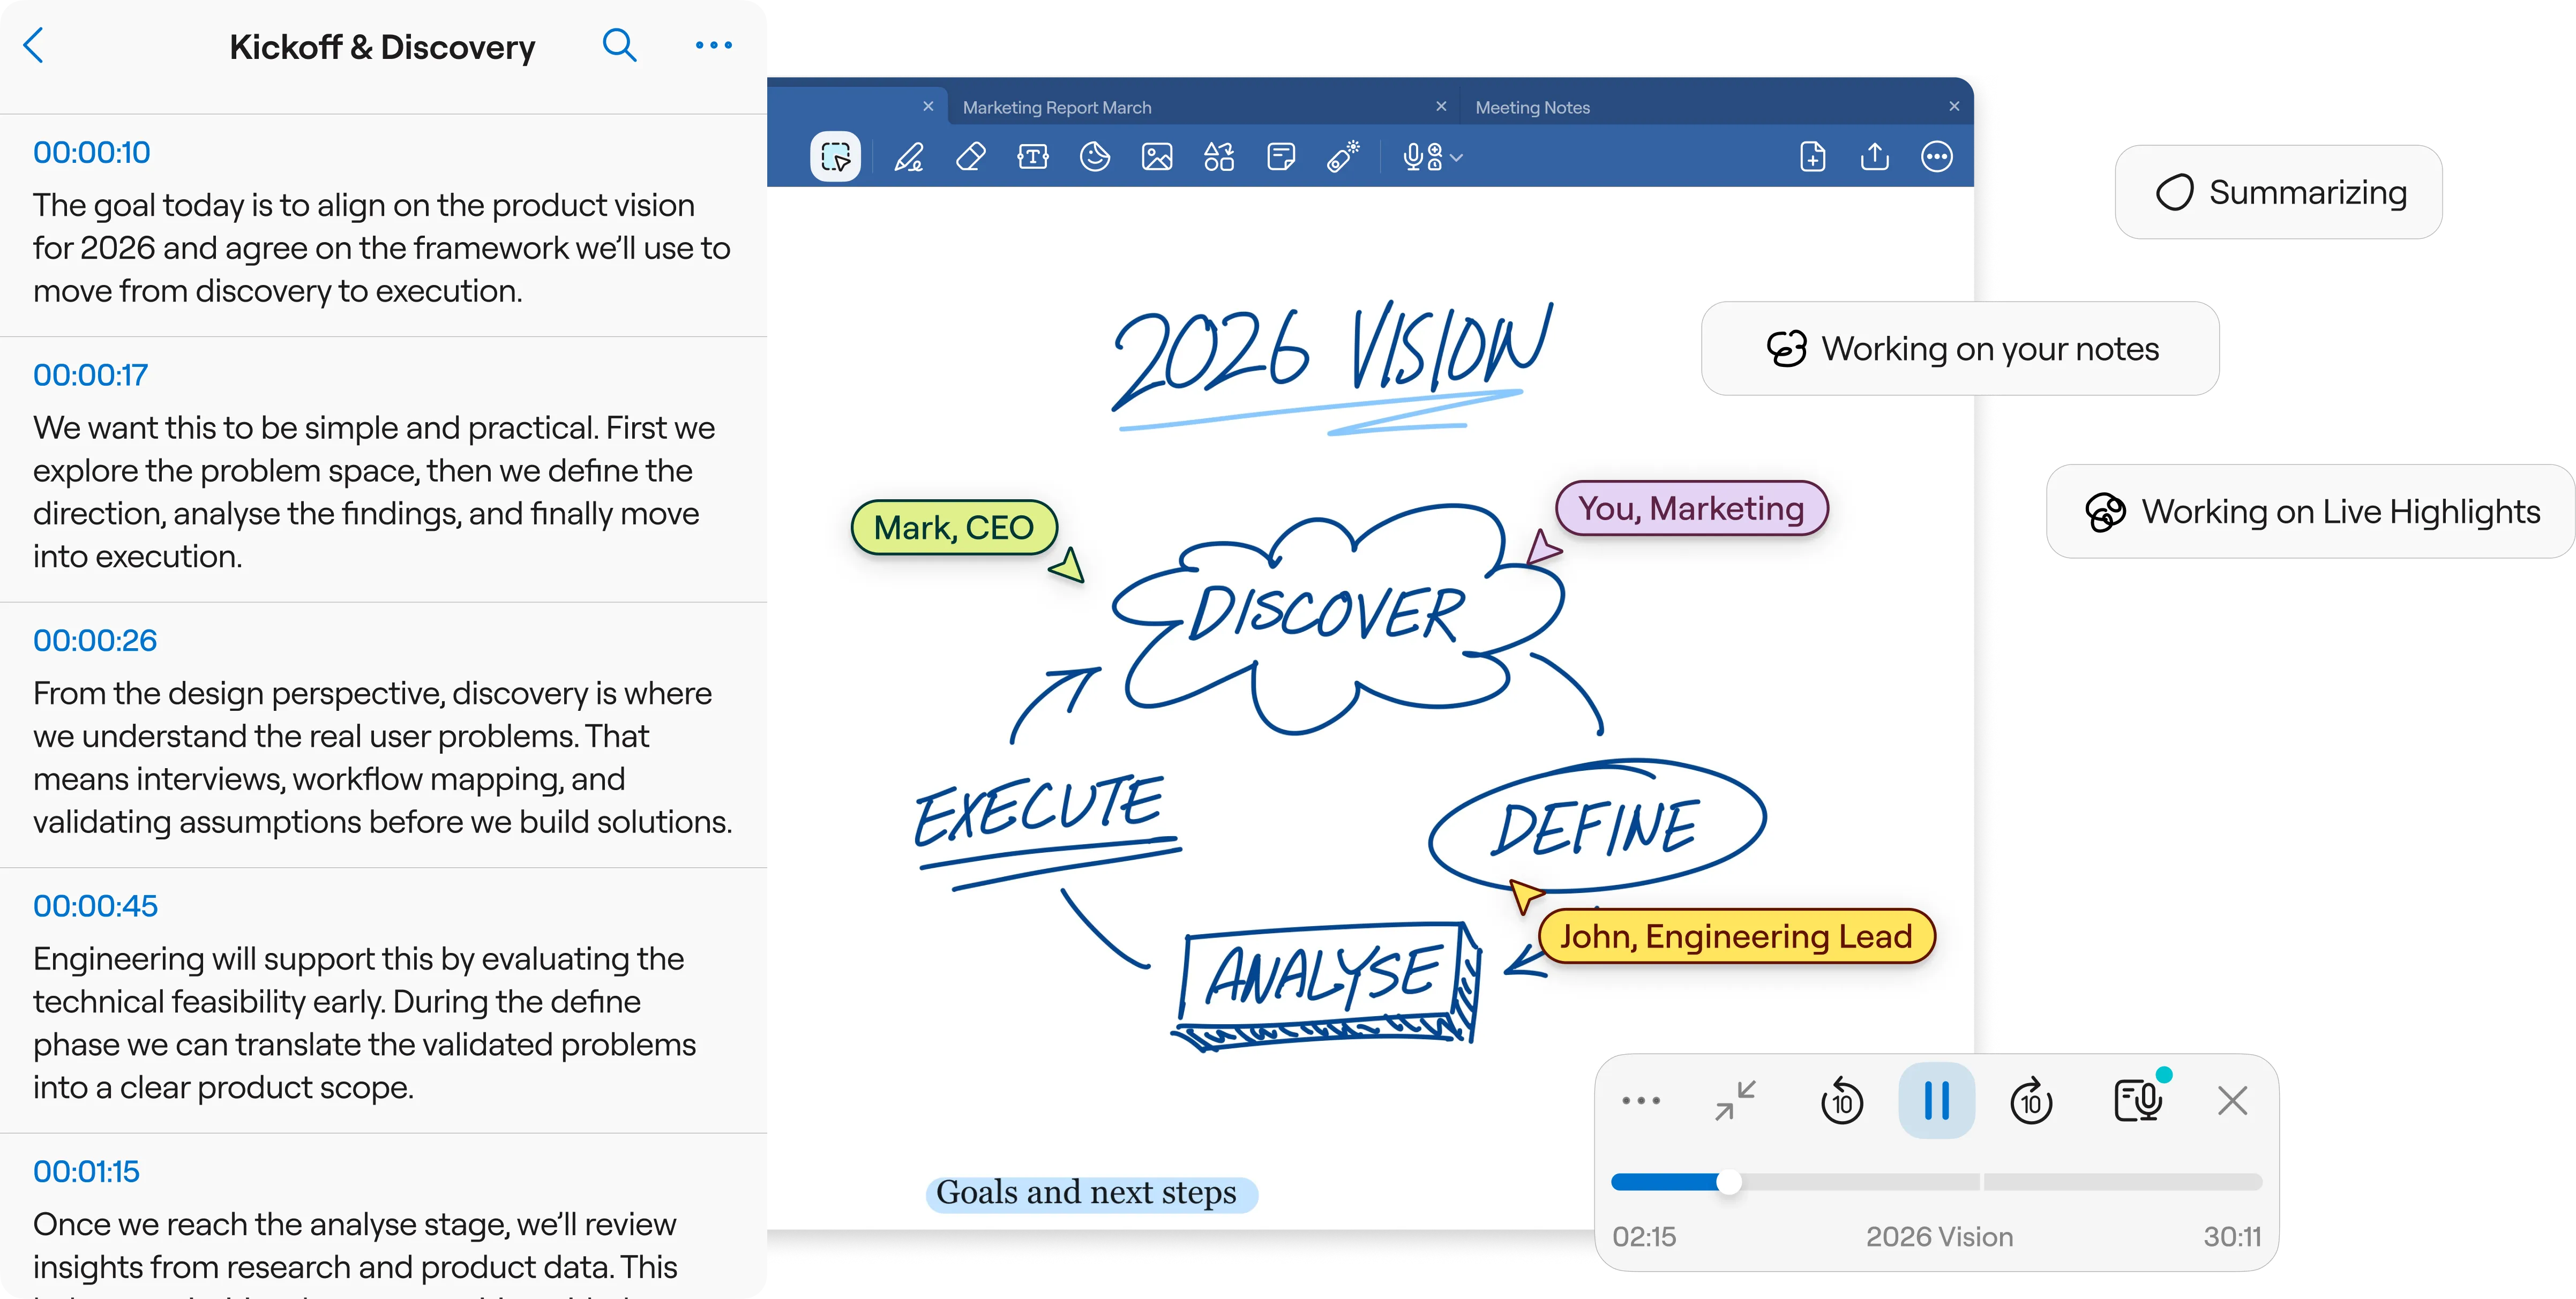The width and height of the screenshot is (2576, 1299).
Task: Click the elapsed time 02:15
Action: [1644, 1237]
